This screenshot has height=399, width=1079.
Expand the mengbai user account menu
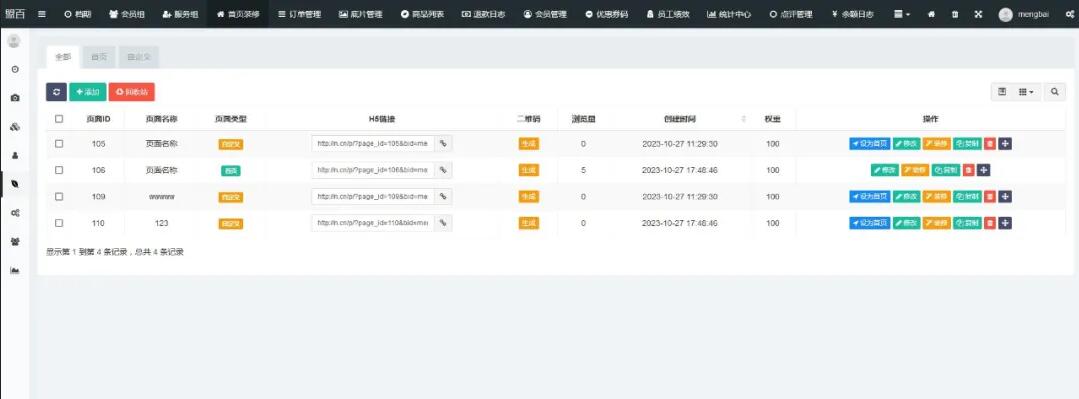[x=1025, y=14]
